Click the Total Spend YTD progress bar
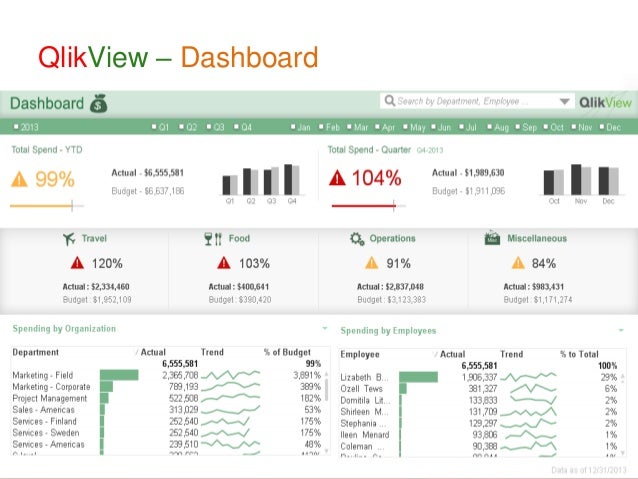The height and width of the screenshot is (479, 638). [47, 206]
